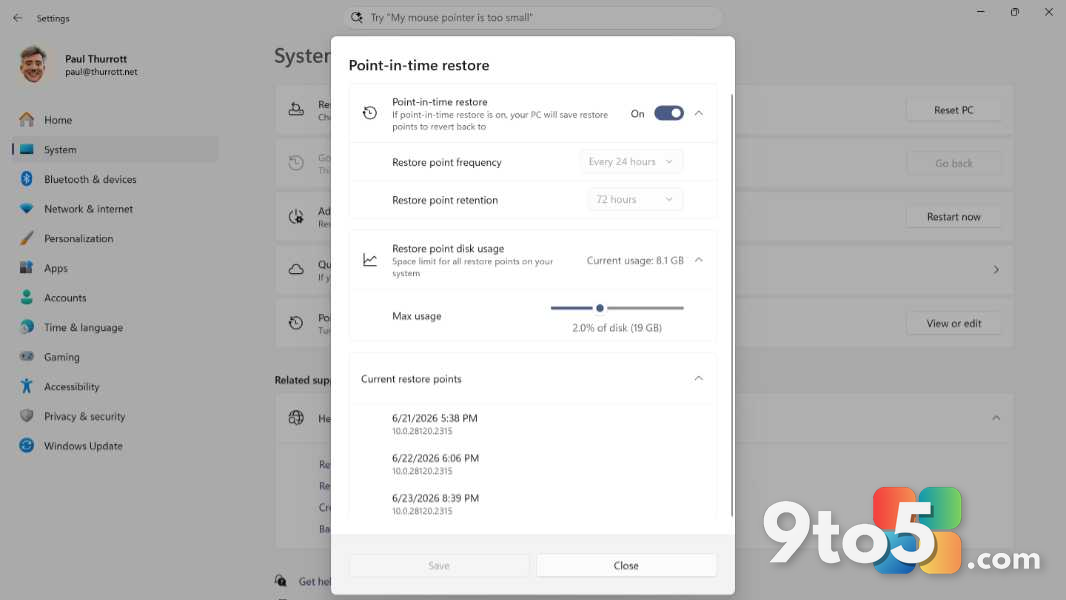Click the cloud icon in recovery list
Viewport: 1066px width, 600px height.
coord(296,270)
